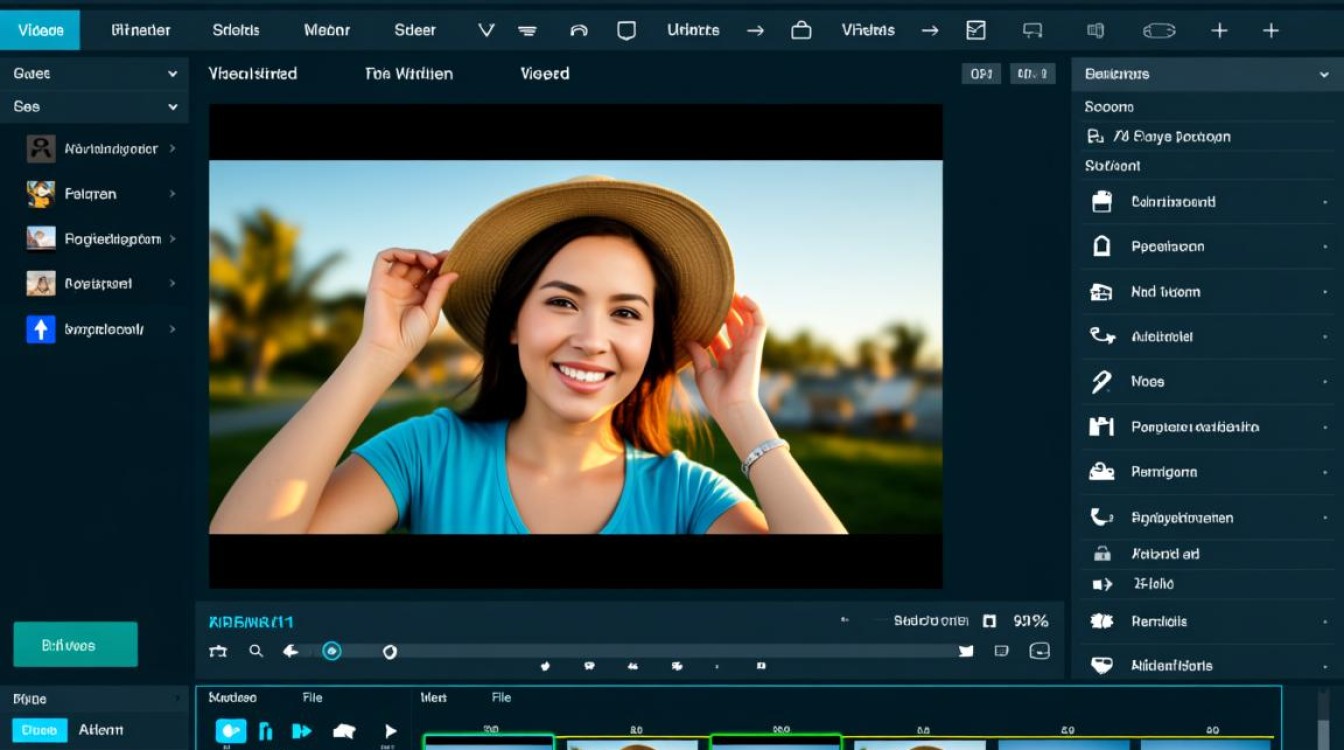Click the magnifier zoom icon below the preview
The width and height of the screenshot is (1344, 750).
pos(256,651)
